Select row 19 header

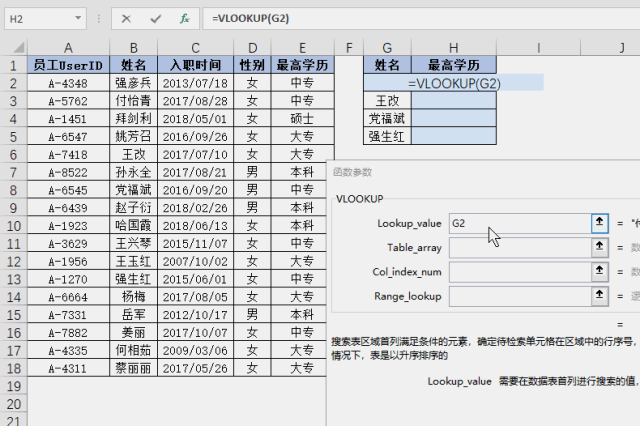pyautogui.click(x=13, y=386)
